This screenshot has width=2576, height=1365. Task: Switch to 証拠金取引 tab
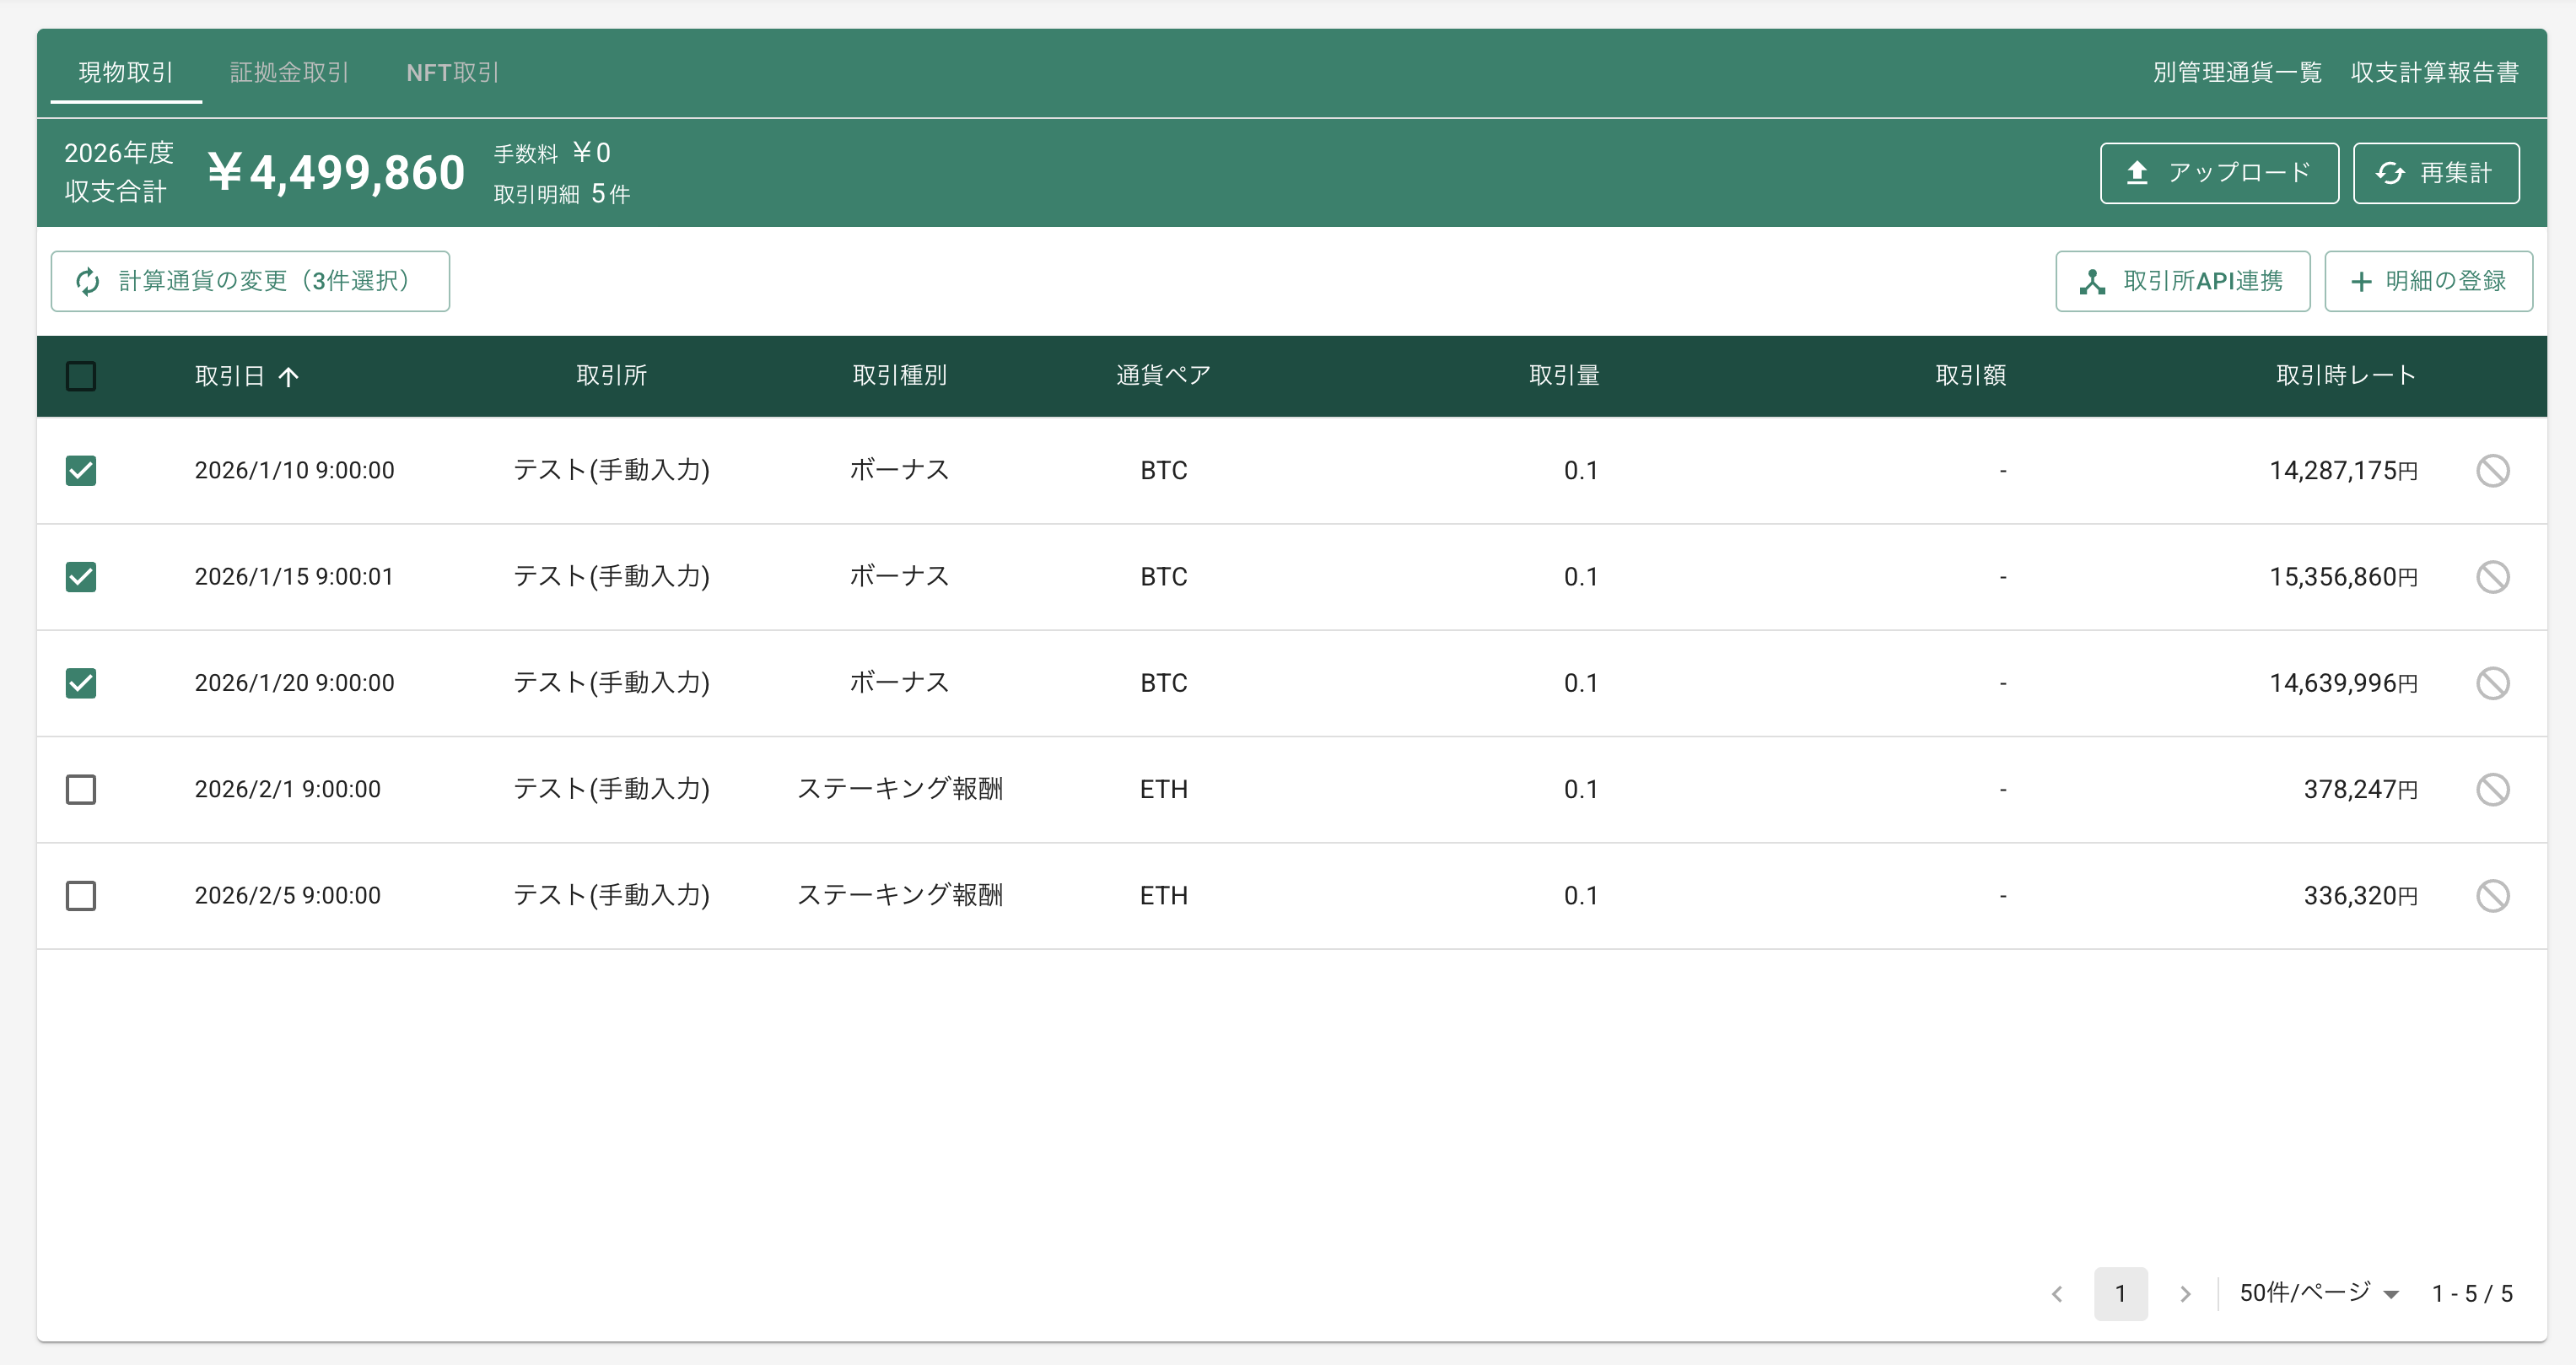pos(289,72)
